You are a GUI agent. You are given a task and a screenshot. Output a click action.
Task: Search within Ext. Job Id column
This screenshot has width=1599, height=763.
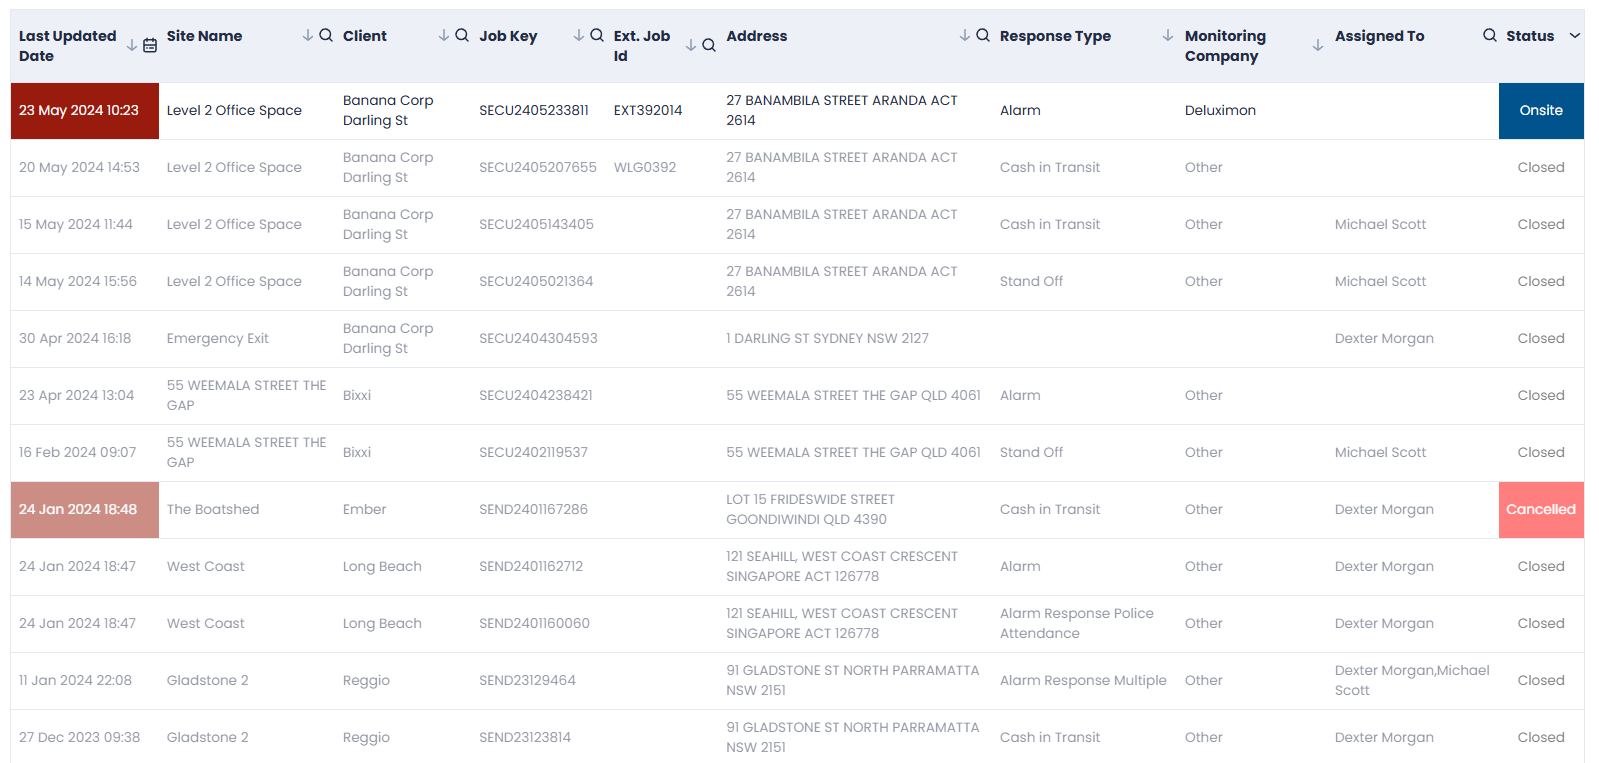[x=709, y=45]
